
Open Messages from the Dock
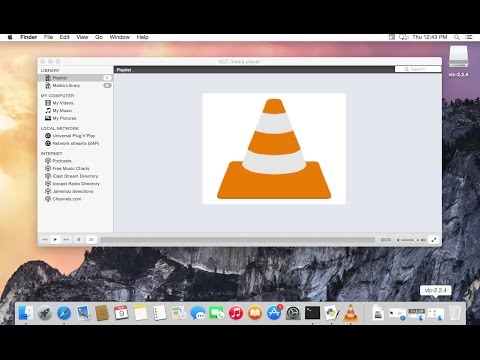[x=198, y=313]
